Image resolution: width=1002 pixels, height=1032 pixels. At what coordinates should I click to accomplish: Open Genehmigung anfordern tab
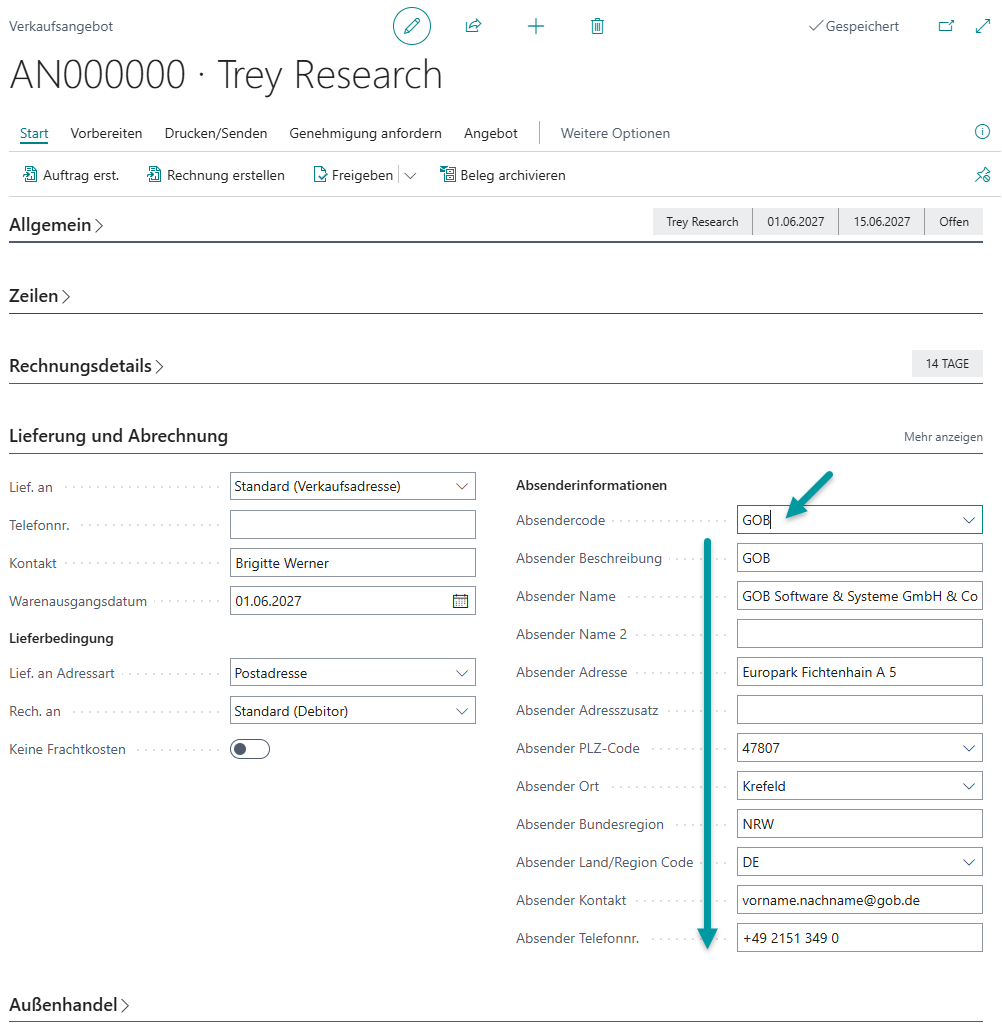coord(365,133)
